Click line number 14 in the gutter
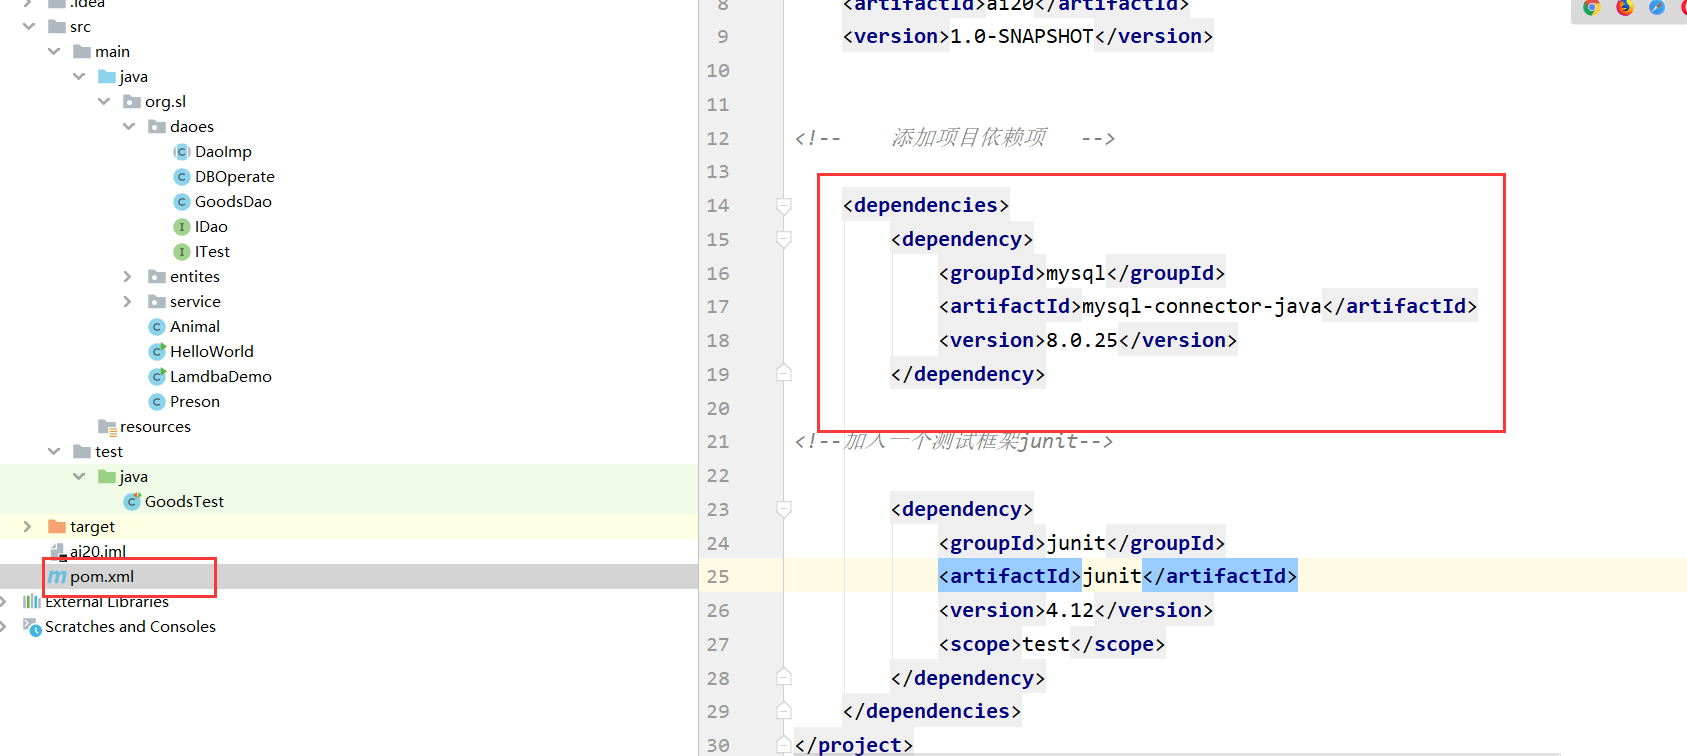Viewport: 1687px width, 756px height. [x=718, y=205]
